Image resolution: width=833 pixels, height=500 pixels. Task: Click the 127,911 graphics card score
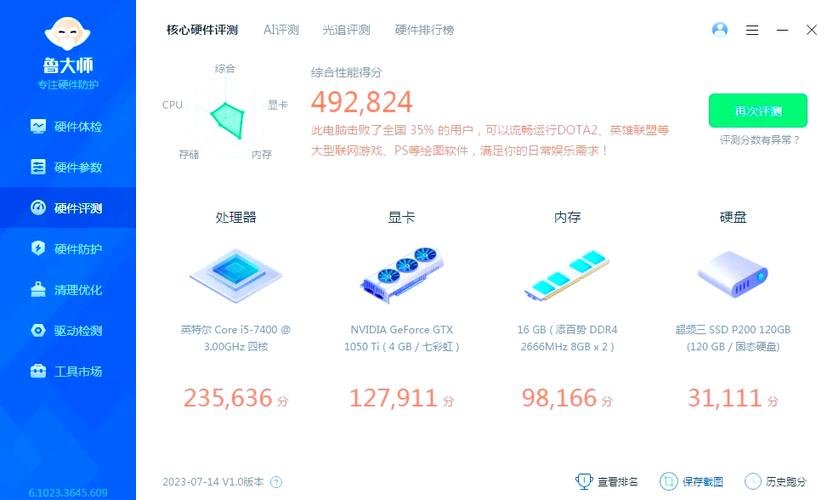pyautogui.click(x=402, y=398)
